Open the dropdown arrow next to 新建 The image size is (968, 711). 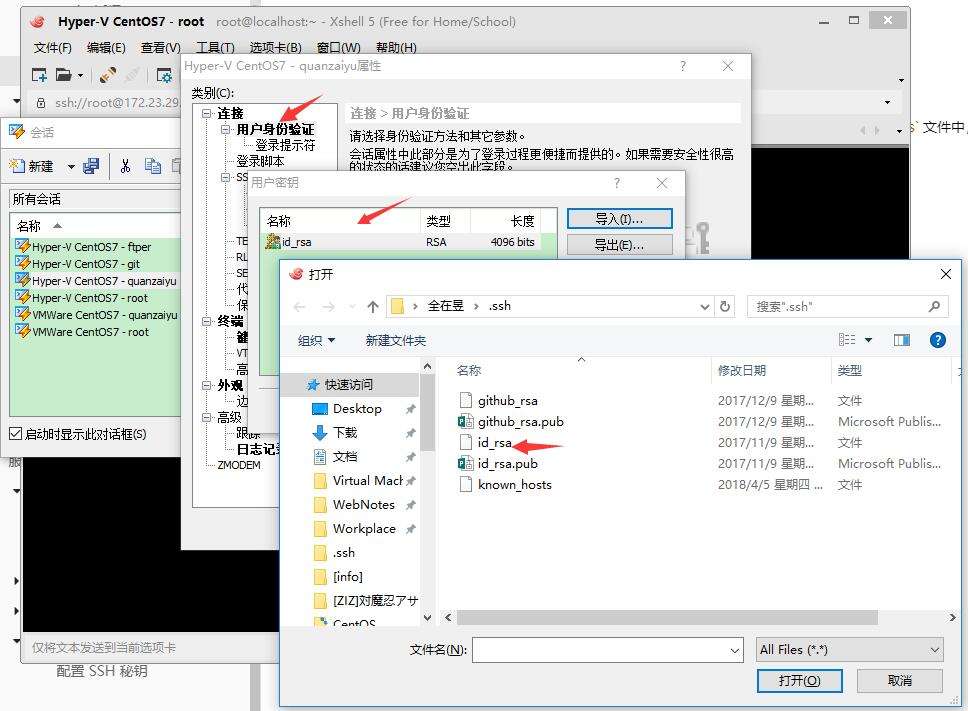point(71,167)
